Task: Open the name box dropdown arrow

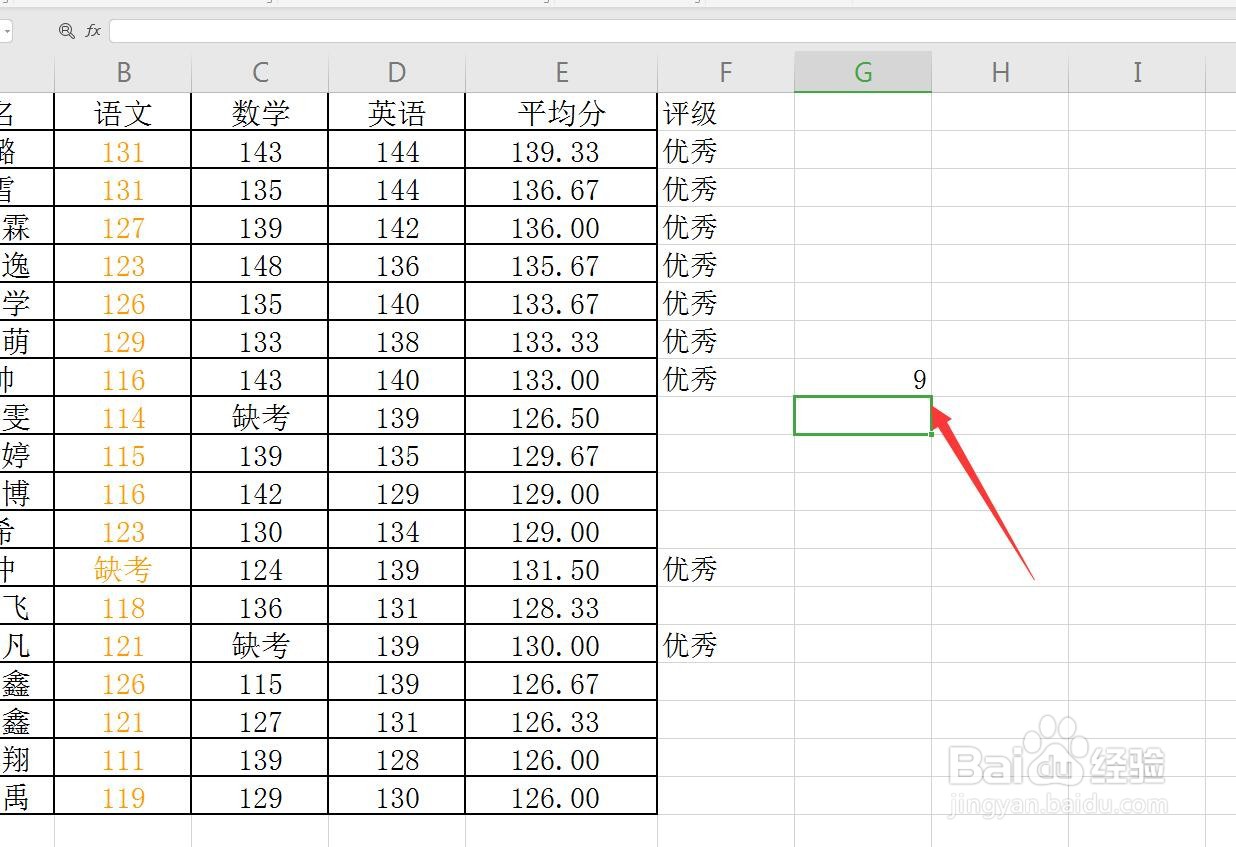Action: (10, 31)
